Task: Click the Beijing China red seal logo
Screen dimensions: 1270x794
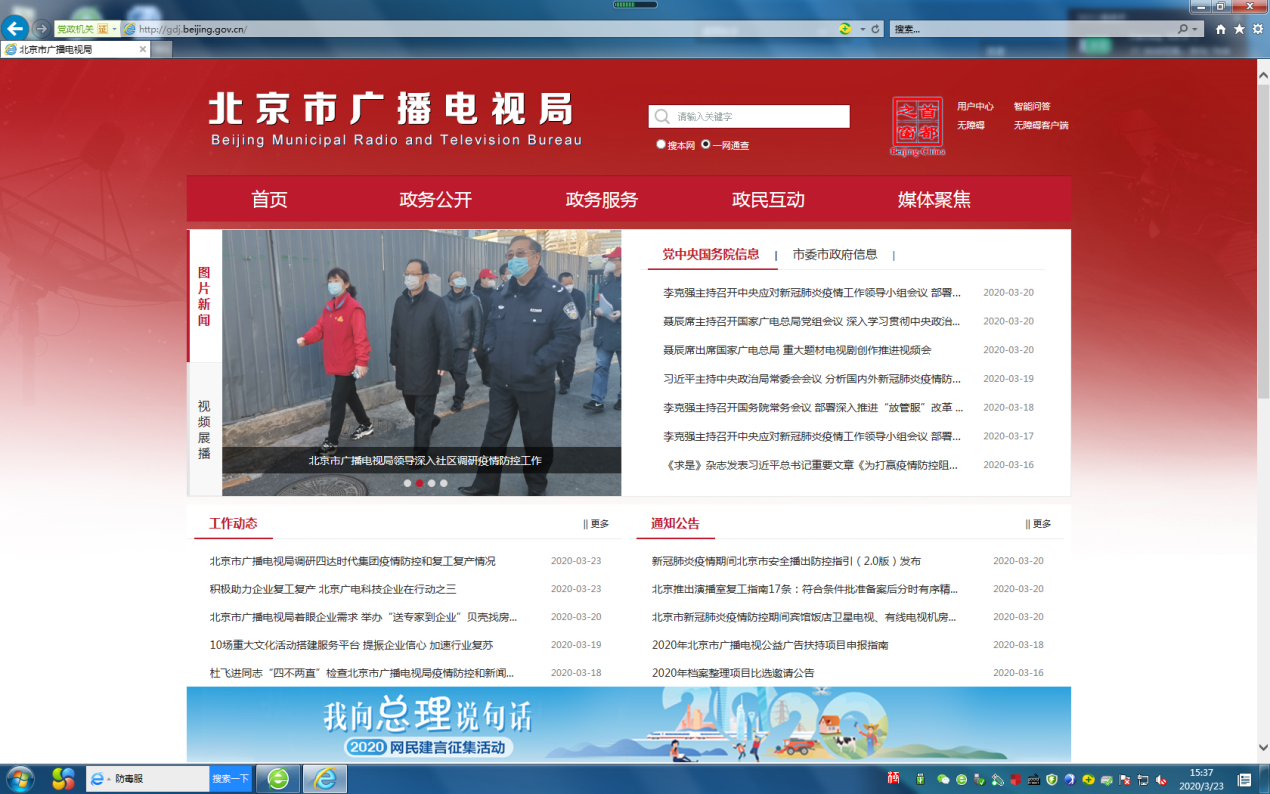Action: [x=917, y=126]
